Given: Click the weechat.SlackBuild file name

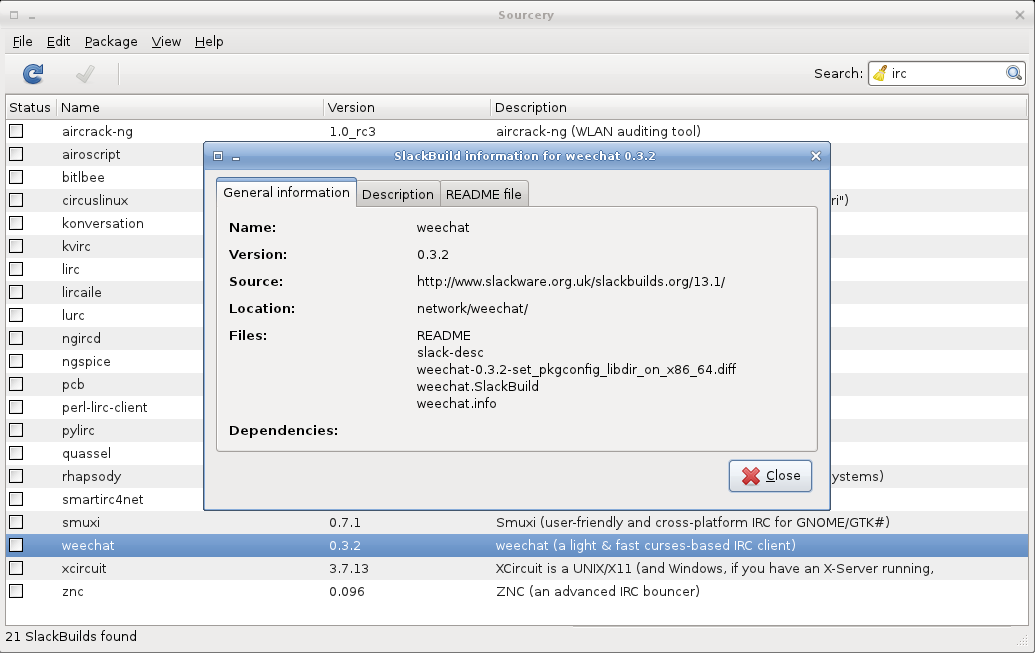Looking at the screenshot, I should tap(478, 386).
